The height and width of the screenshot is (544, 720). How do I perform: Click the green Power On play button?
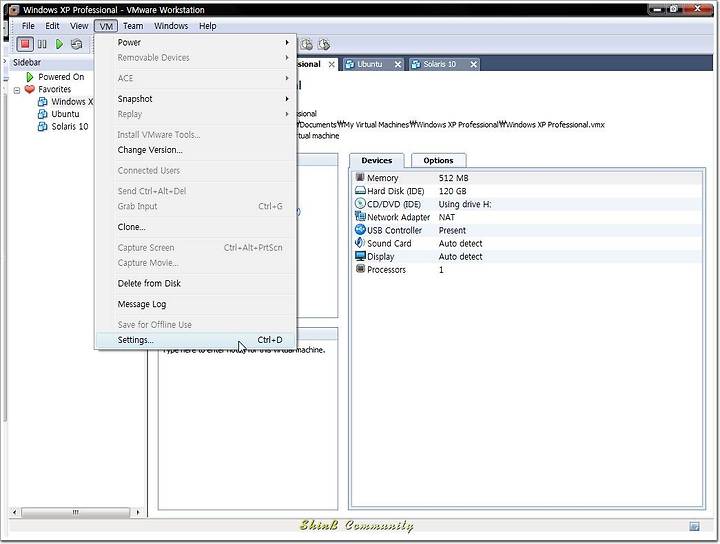point(59,44)
